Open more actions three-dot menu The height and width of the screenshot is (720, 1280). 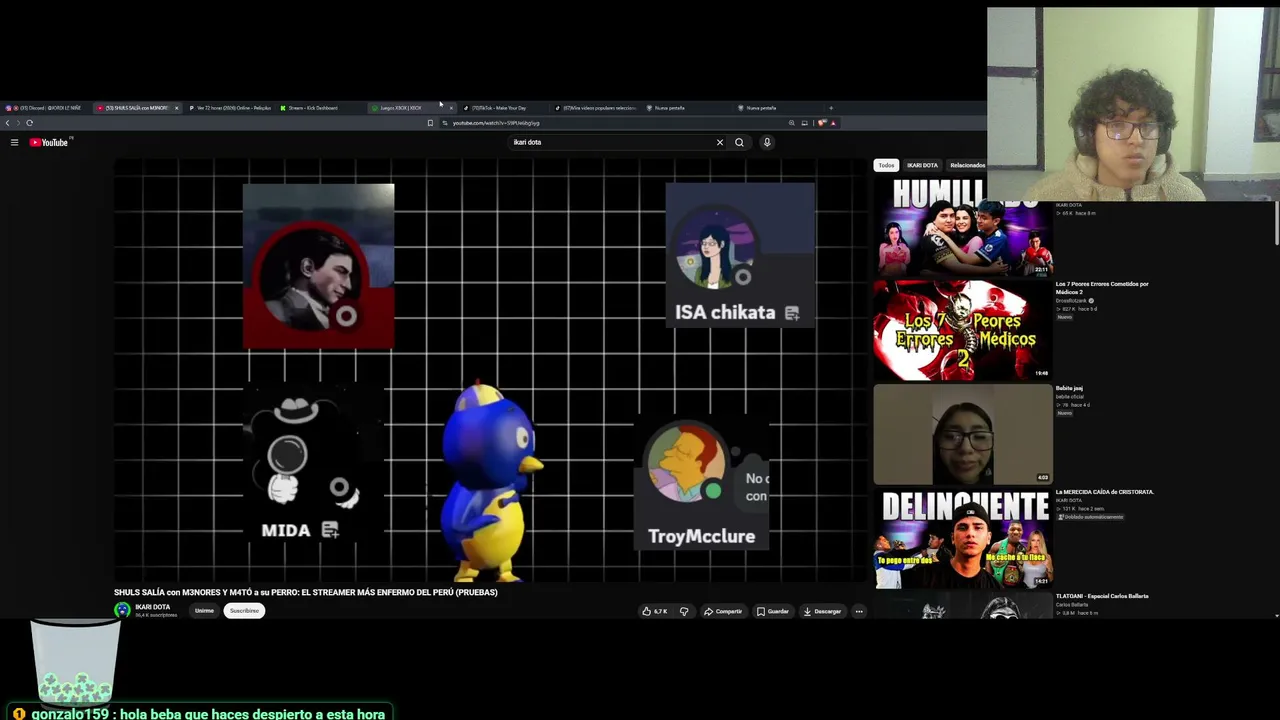point(858,611)
